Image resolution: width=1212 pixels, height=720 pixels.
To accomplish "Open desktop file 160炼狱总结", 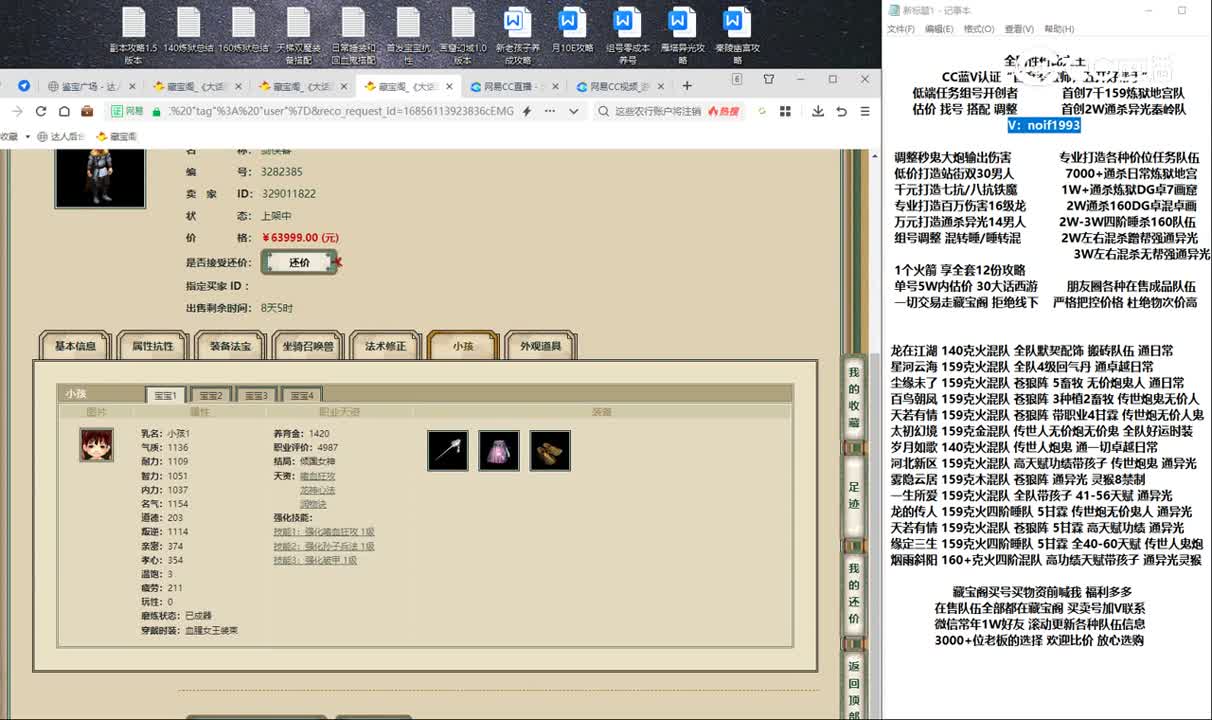I will (x=244, y=30).
